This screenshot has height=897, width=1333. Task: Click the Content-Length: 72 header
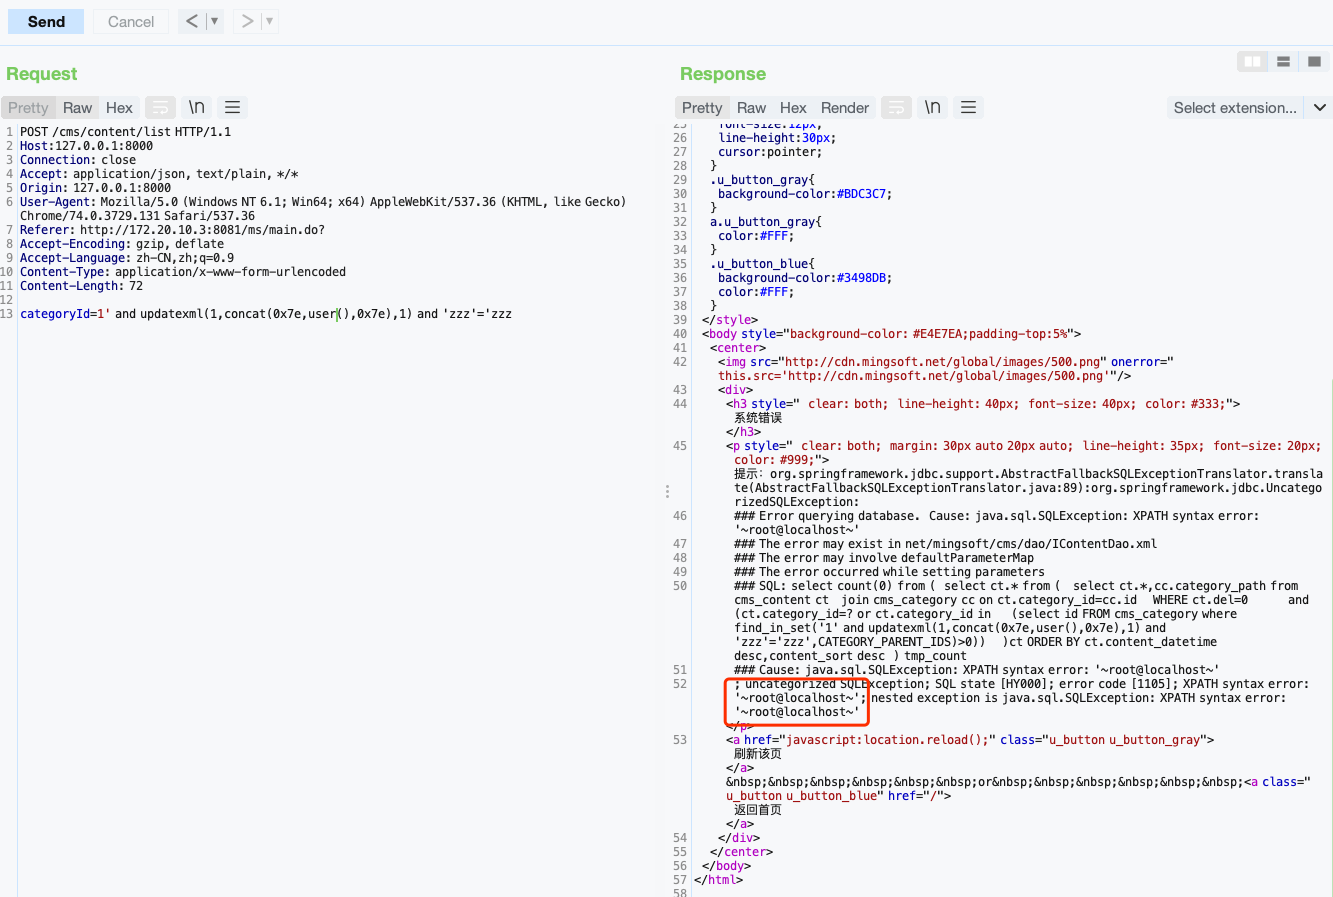[x=81, y=286]
